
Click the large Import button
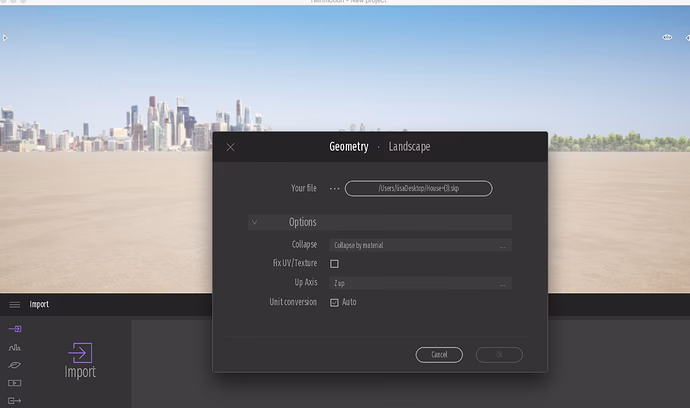(80, 360)
